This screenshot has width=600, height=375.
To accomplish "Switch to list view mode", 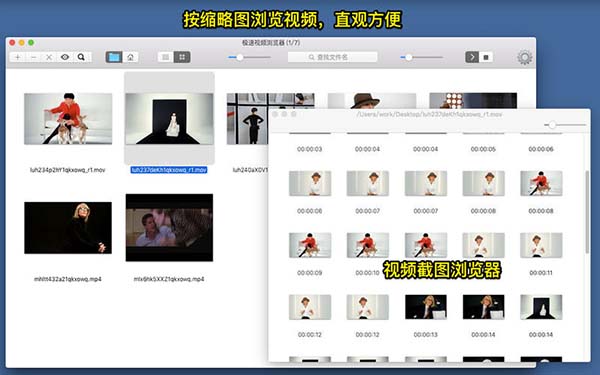I will pyautogui.click(x=166, y=57).
